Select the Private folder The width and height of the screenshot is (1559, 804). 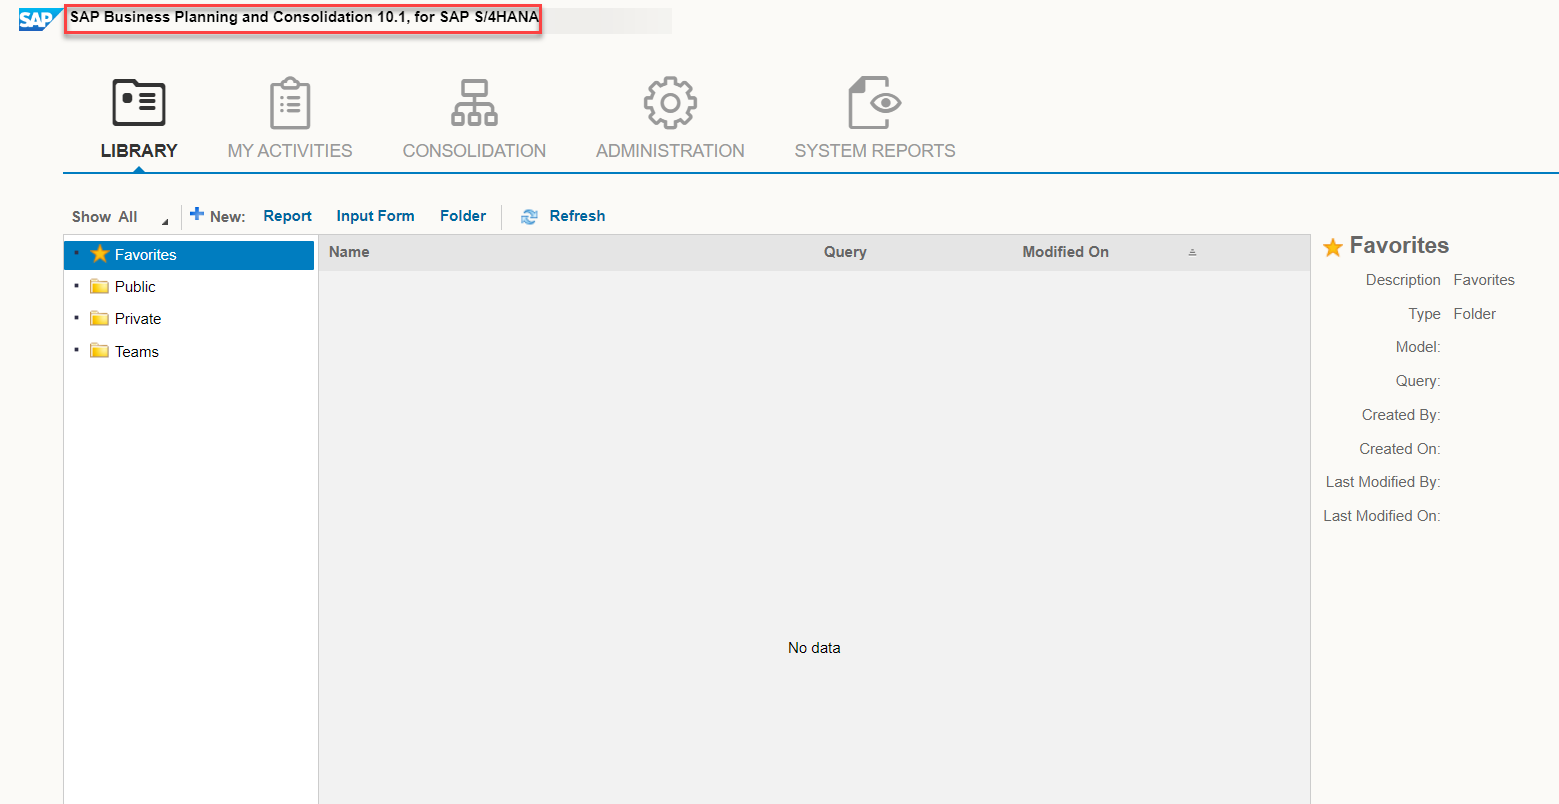(x=138, y=319)
